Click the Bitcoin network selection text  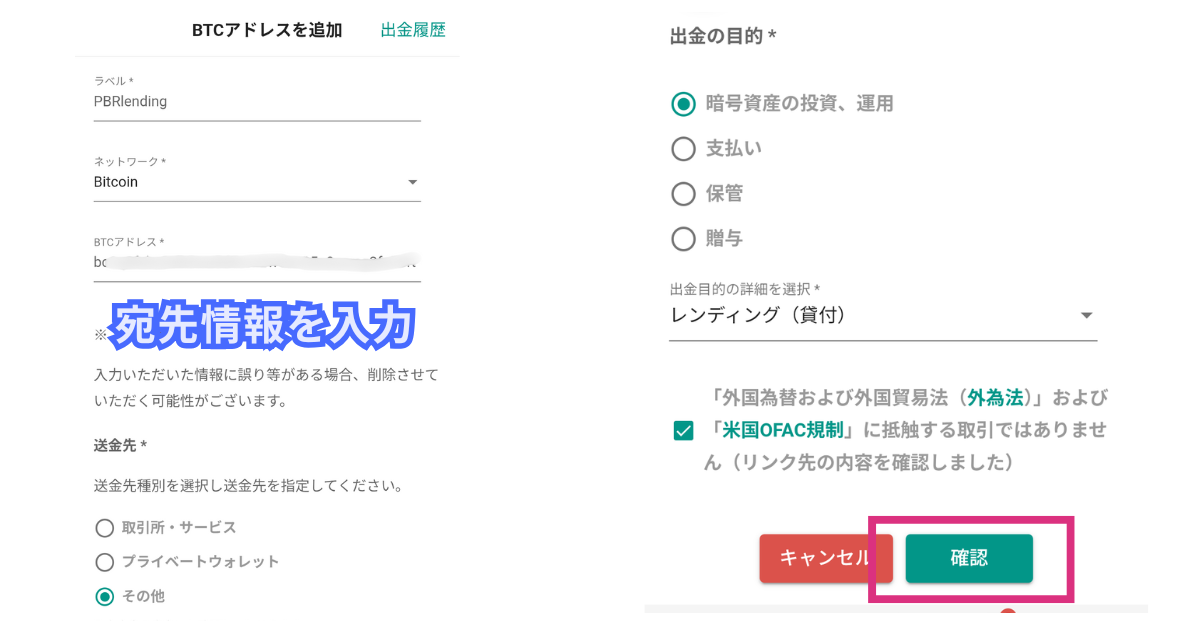tap(116, 183)
